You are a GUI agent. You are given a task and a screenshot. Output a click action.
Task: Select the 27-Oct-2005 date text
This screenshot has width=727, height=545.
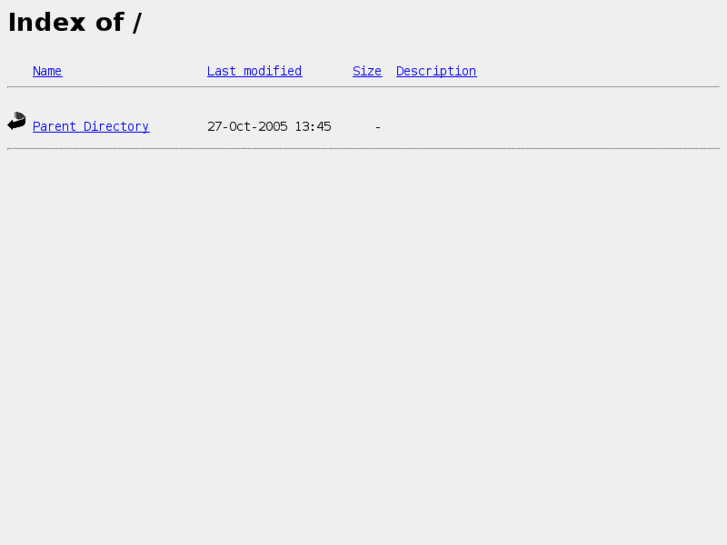pyautogui.click(x=247, y=127)
